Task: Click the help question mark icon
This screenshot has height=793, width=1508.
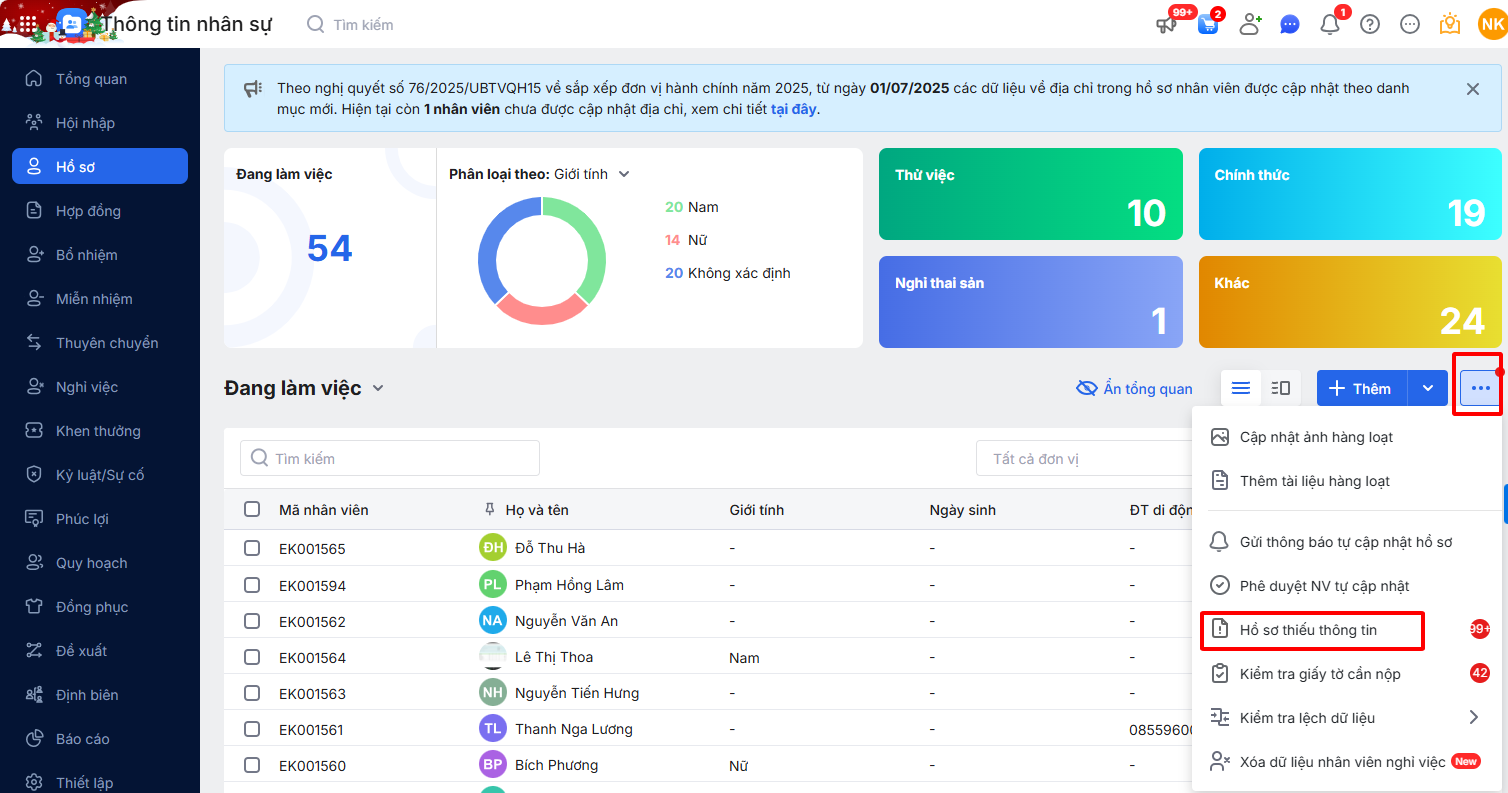Action: pos(1370,25)
